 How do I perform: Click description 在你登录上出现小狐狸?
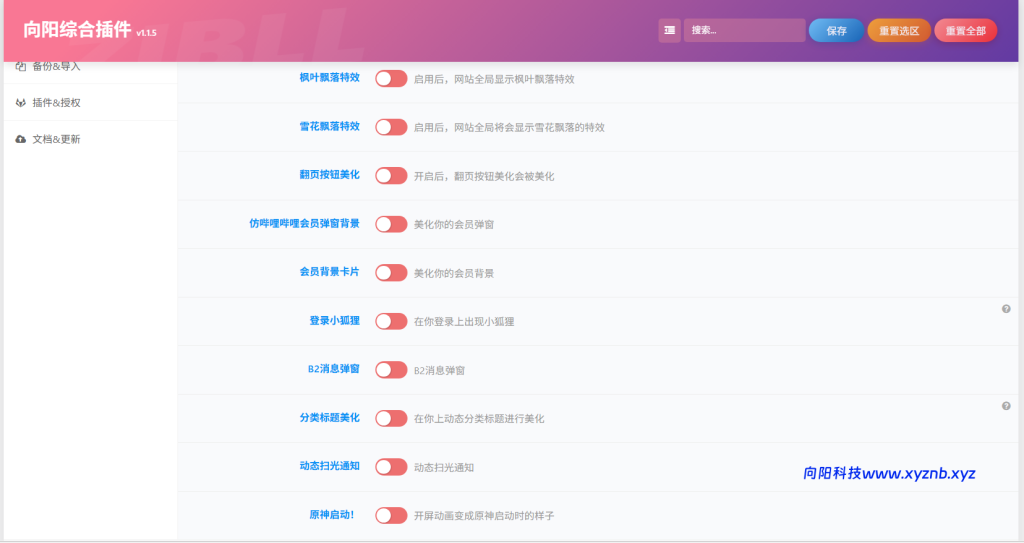(x=464, y=321)
